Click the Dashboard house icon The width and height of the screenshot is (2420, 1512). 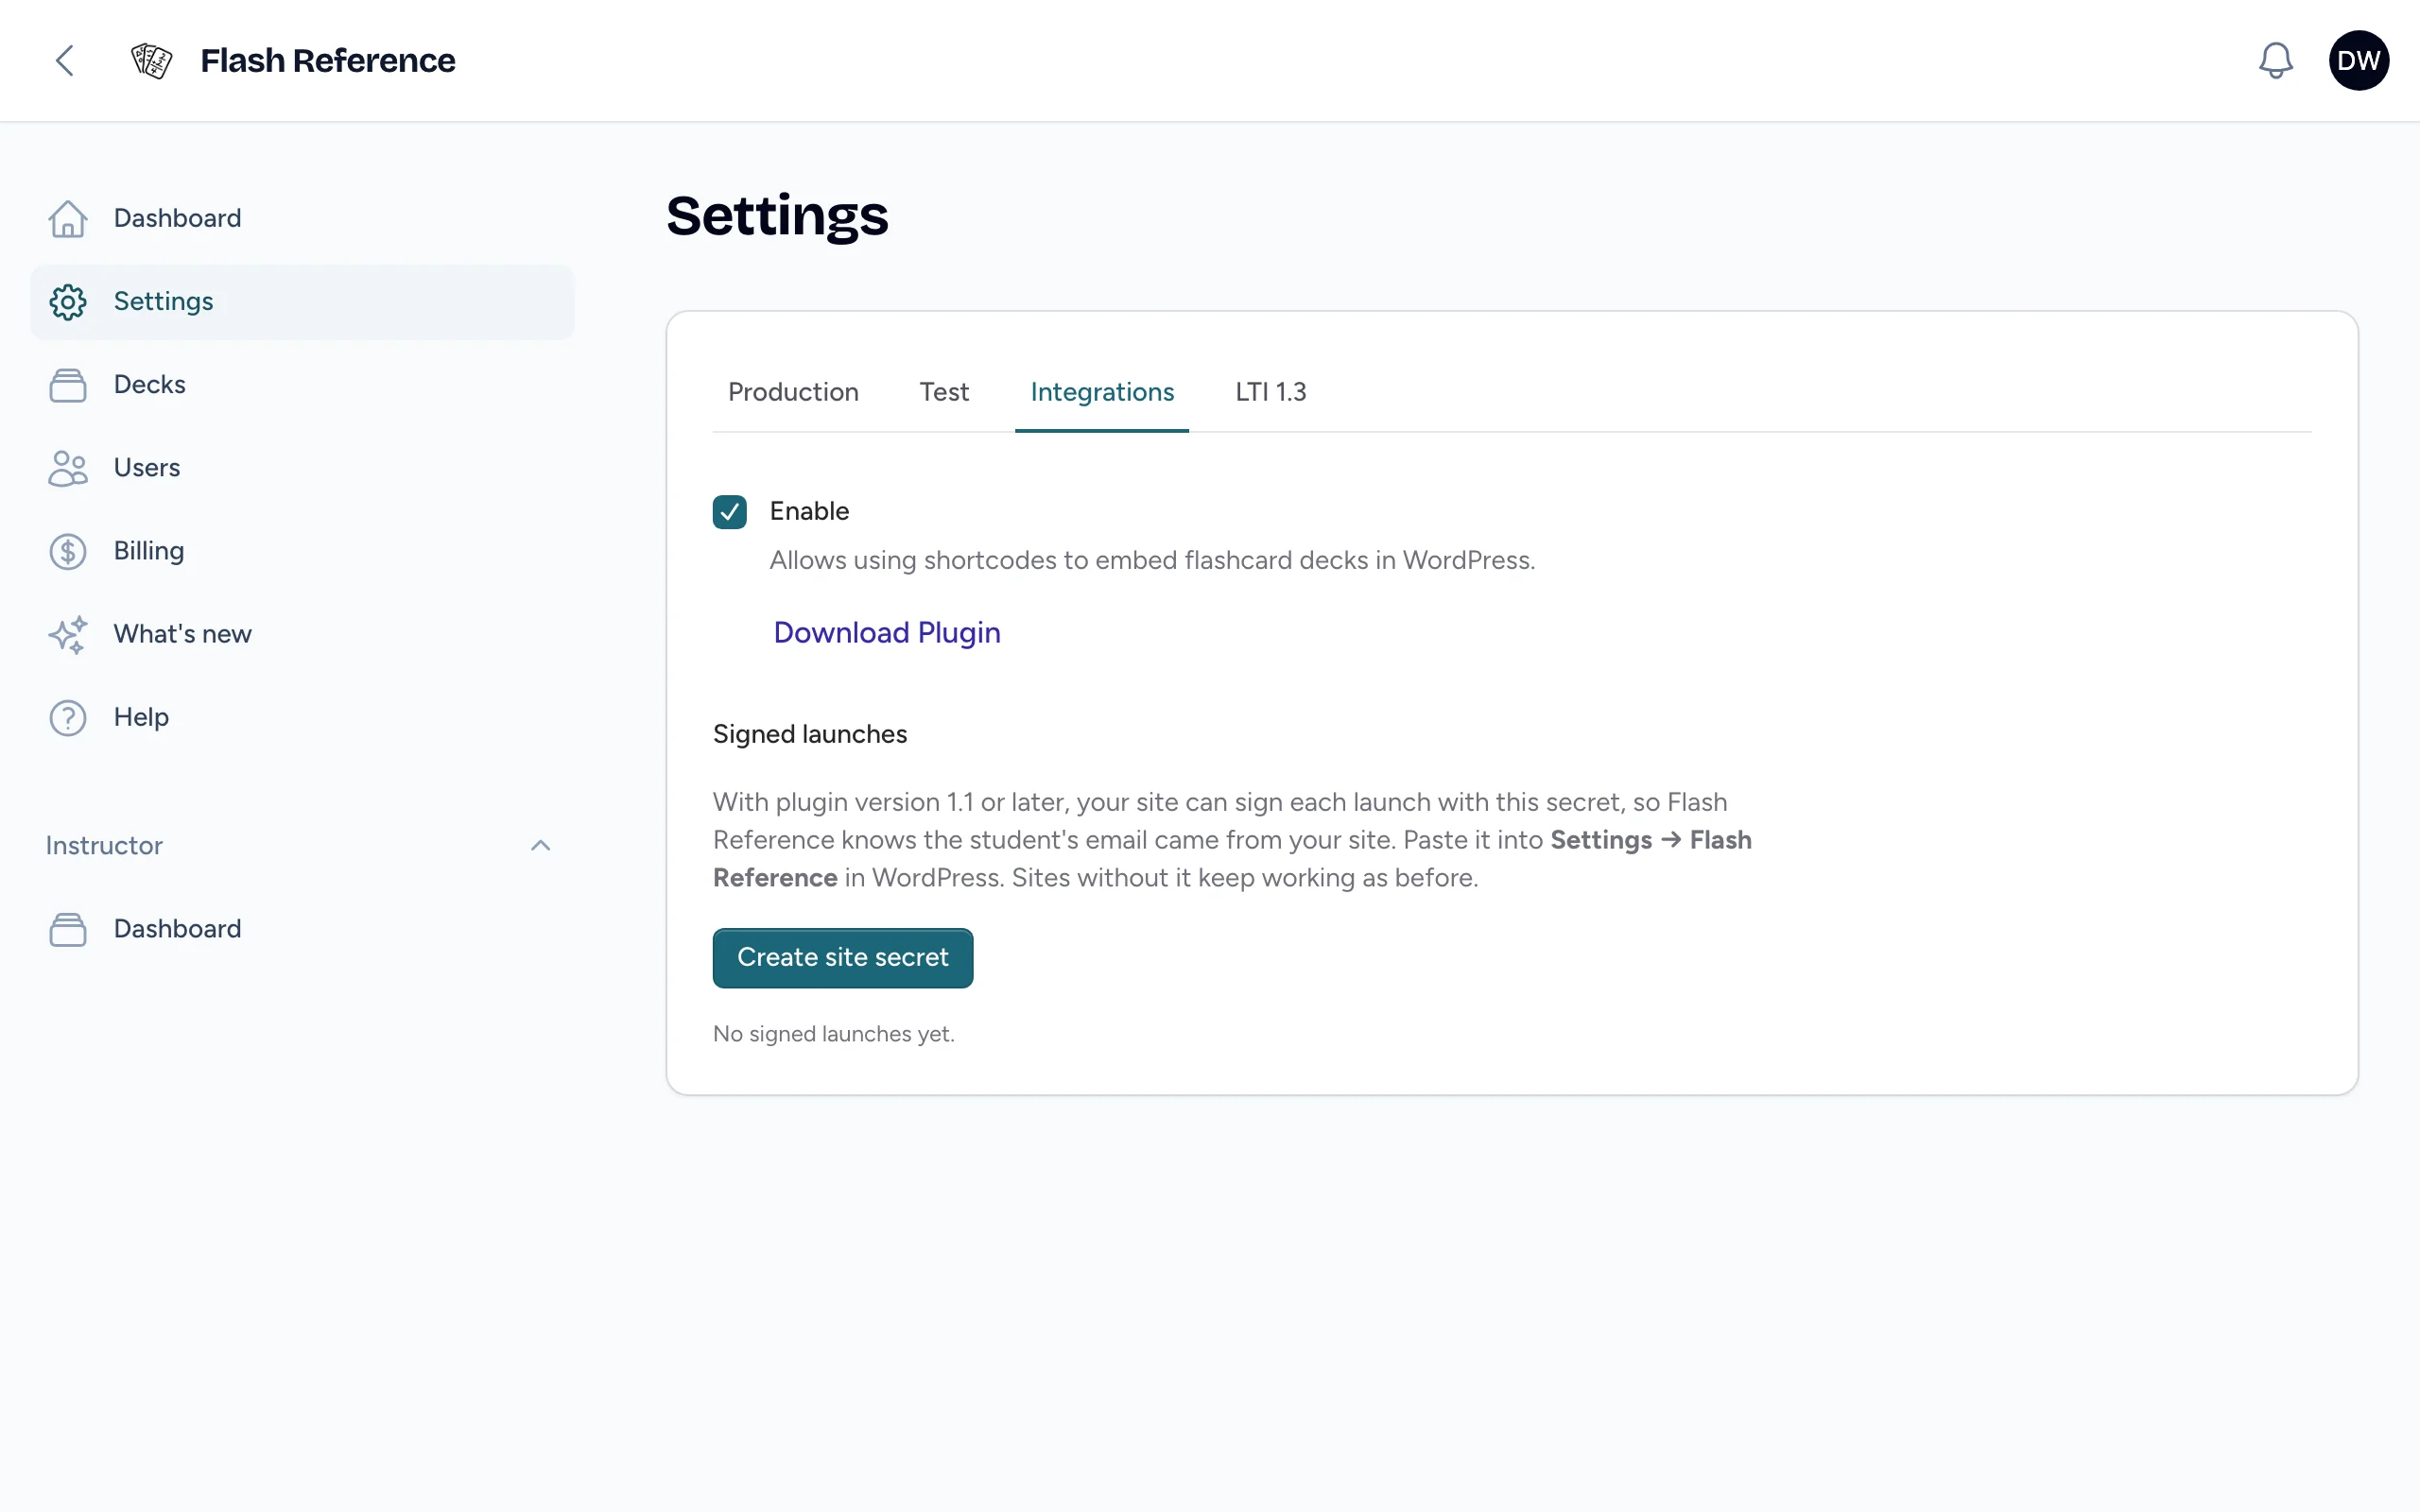pos(68,218)
